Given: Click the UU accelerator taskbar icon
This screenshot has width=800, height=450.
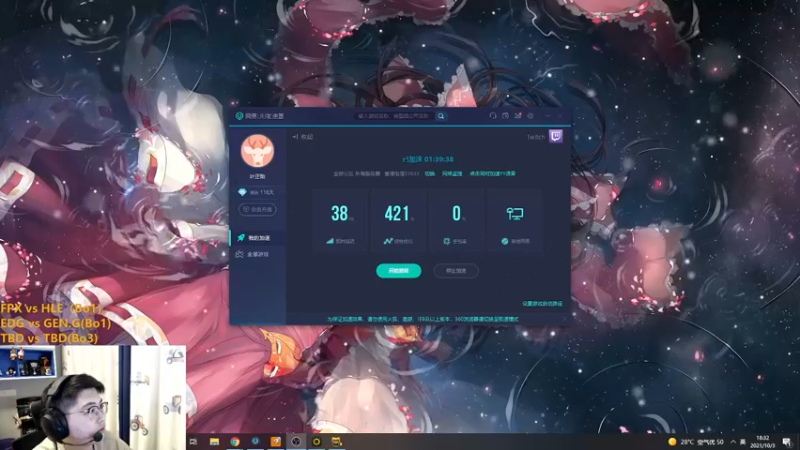Looking at the screenshot, I should 255,442.
